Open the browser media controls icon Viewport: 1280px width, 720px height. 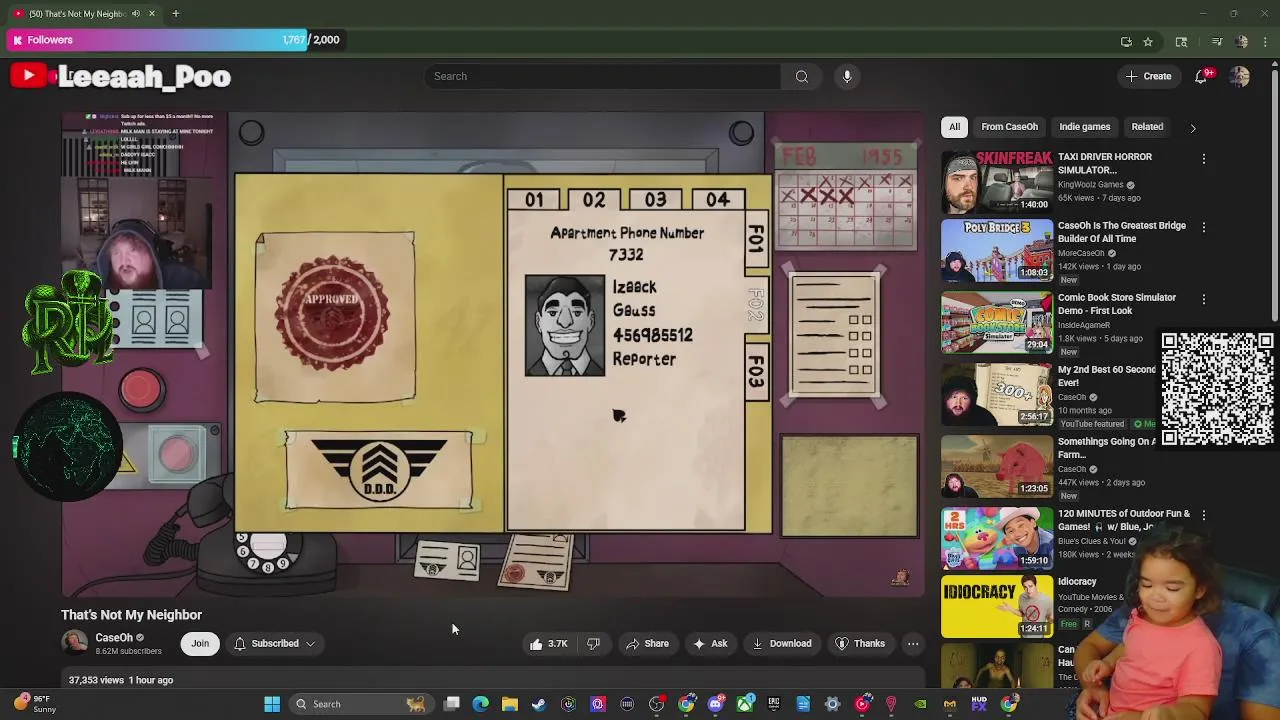(1217, 42)
